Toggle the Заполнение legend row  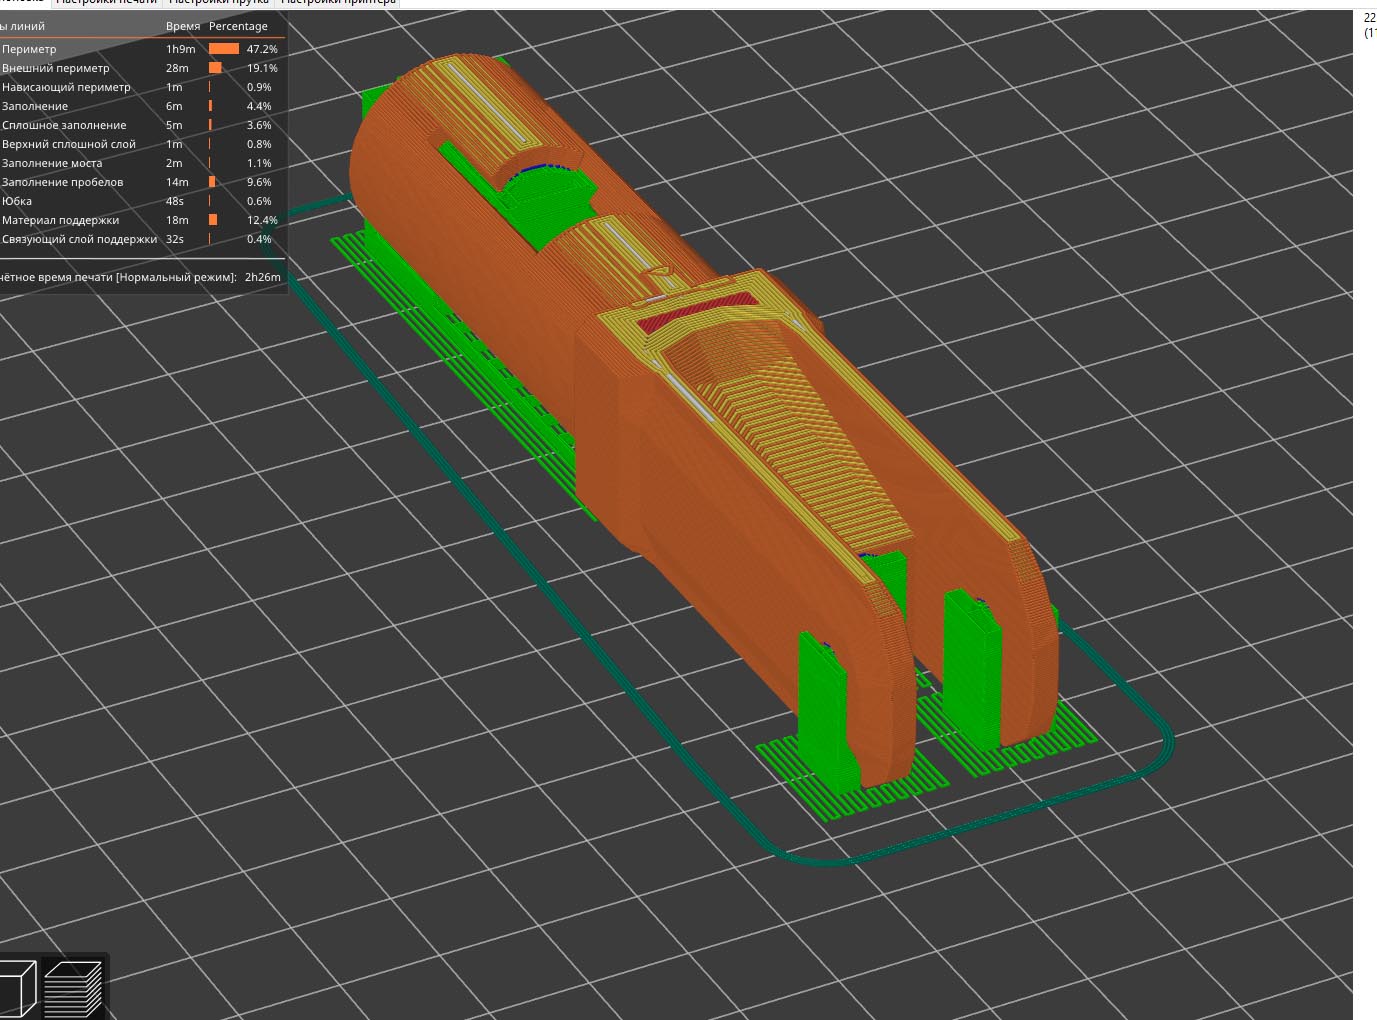[142, 106]
